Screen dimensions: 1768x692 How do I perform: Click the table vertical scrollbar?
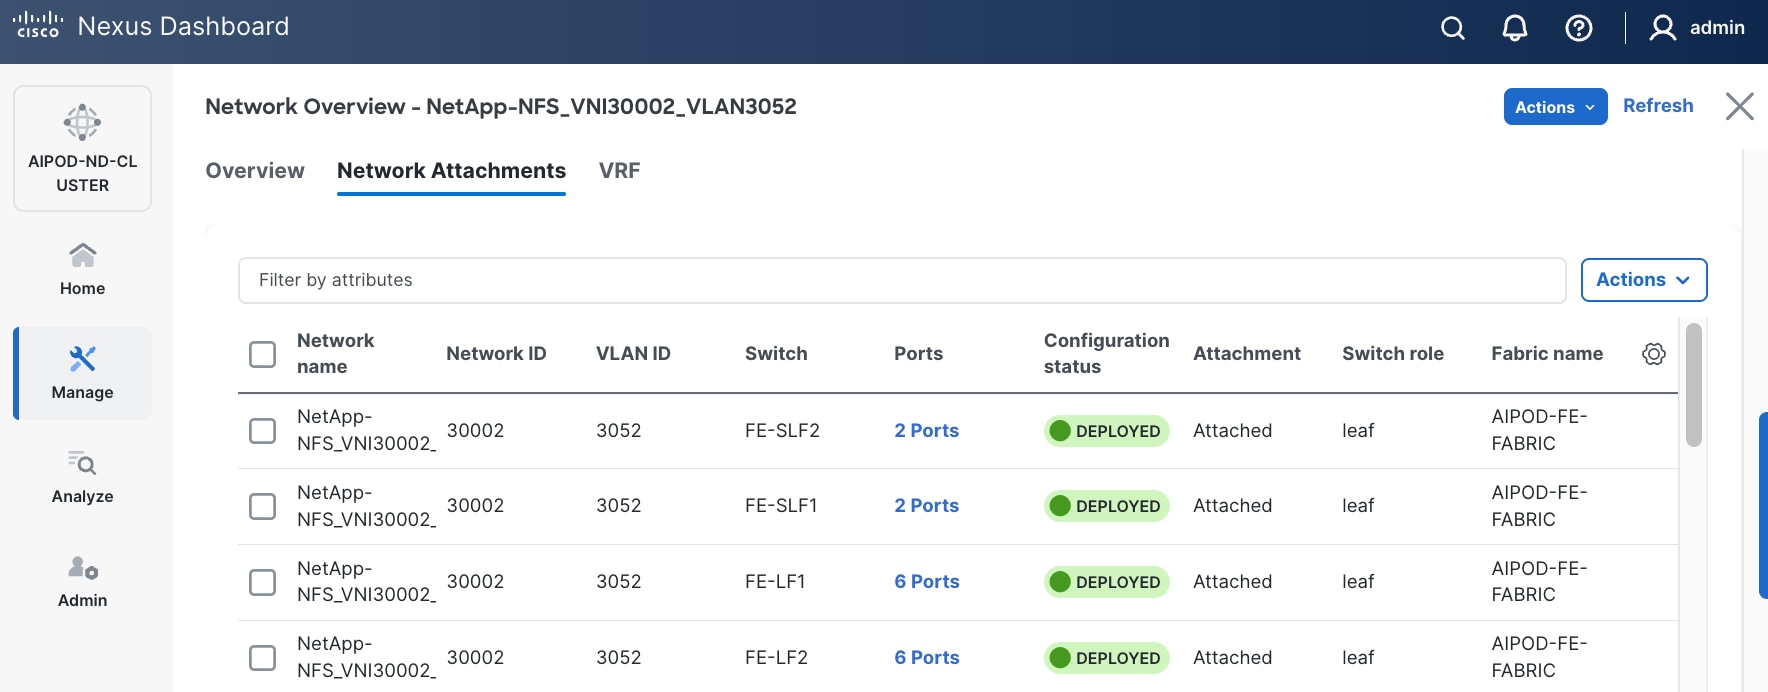(x=1693, y=385)
